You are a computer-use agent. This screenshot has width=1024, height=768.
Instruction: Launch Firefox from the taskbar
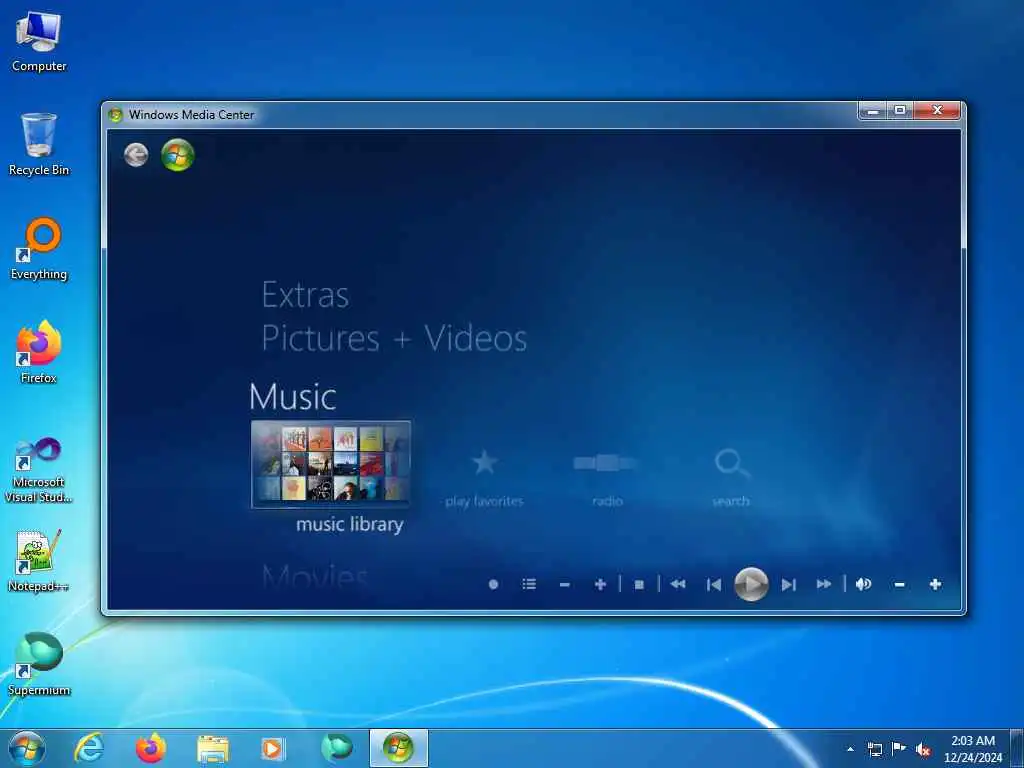pyautogui.click(x=150, y=748)
